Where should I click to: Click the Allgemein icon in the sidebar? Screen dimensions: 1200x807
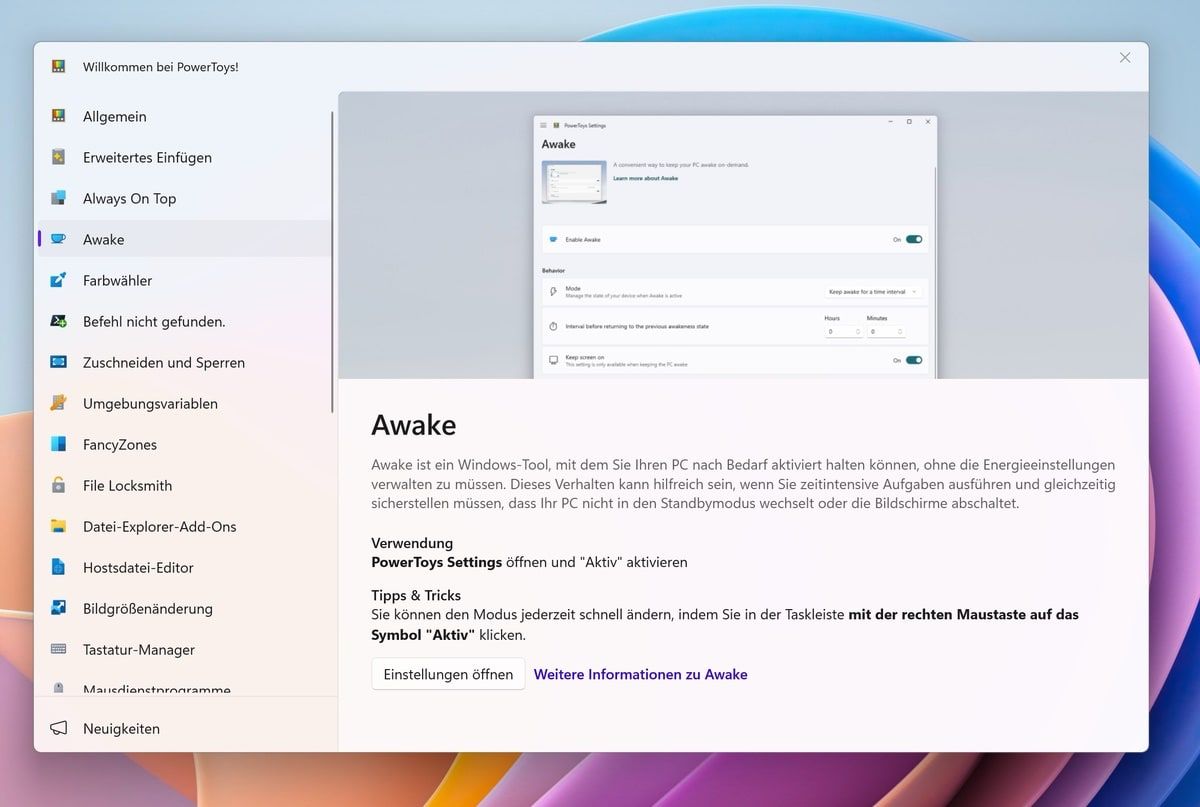(59, 116)
